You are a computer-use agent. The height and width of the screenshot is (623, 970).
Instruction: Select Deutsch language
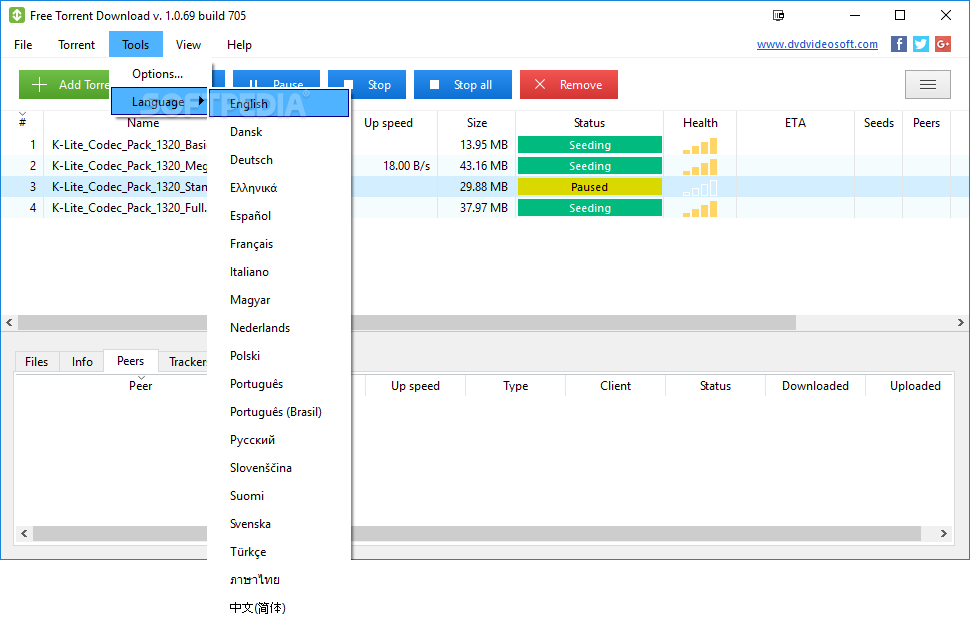(x=279, y=160)
